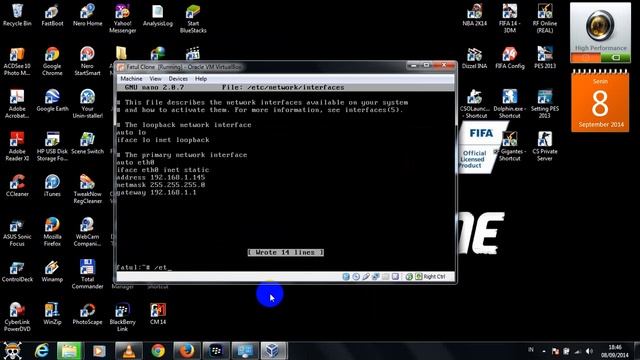Open the WebCam Companion desktop shortcut
The image size is (640, 360).
[x=87, y=232]
